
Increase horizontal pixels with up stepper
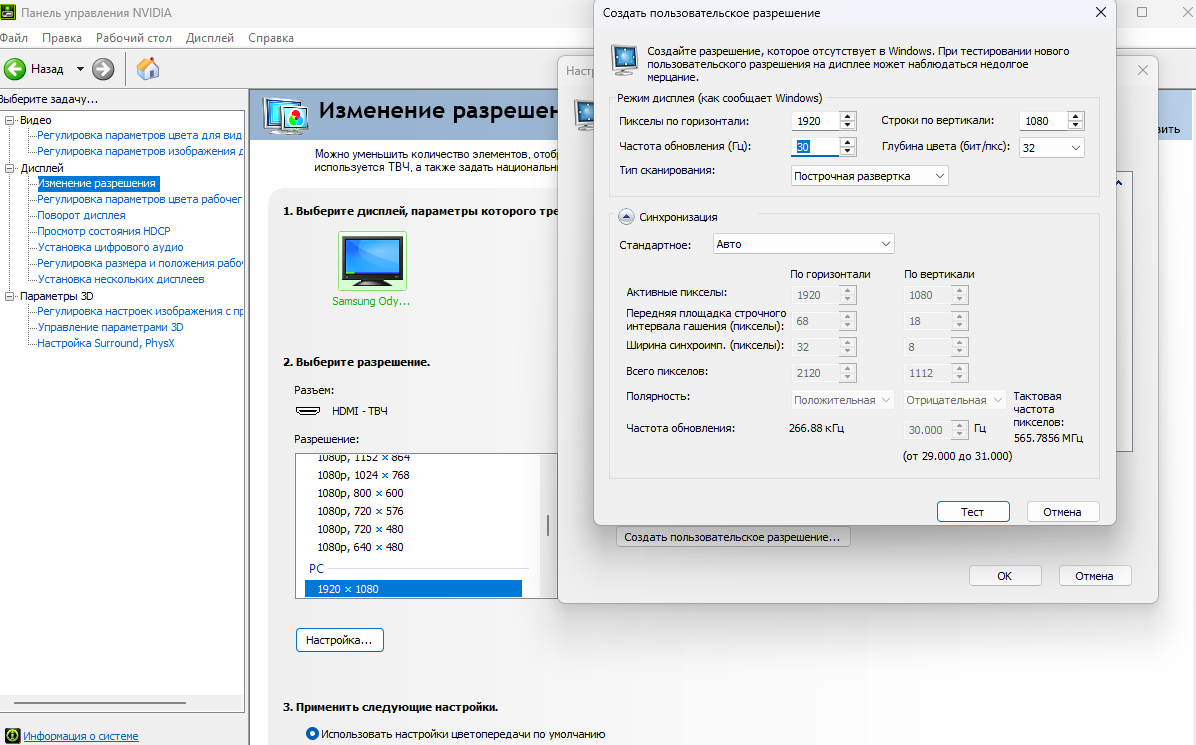coord(847,116)
